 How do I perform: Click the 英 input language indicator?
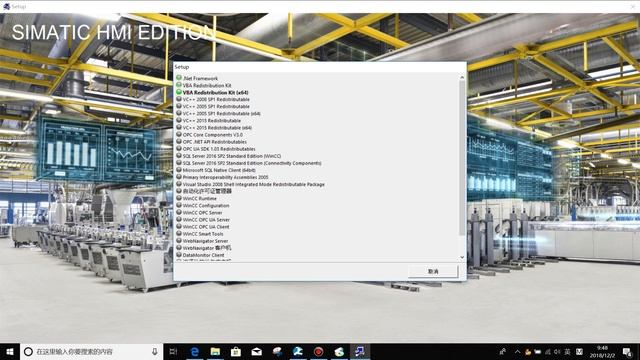pos(567,351)
